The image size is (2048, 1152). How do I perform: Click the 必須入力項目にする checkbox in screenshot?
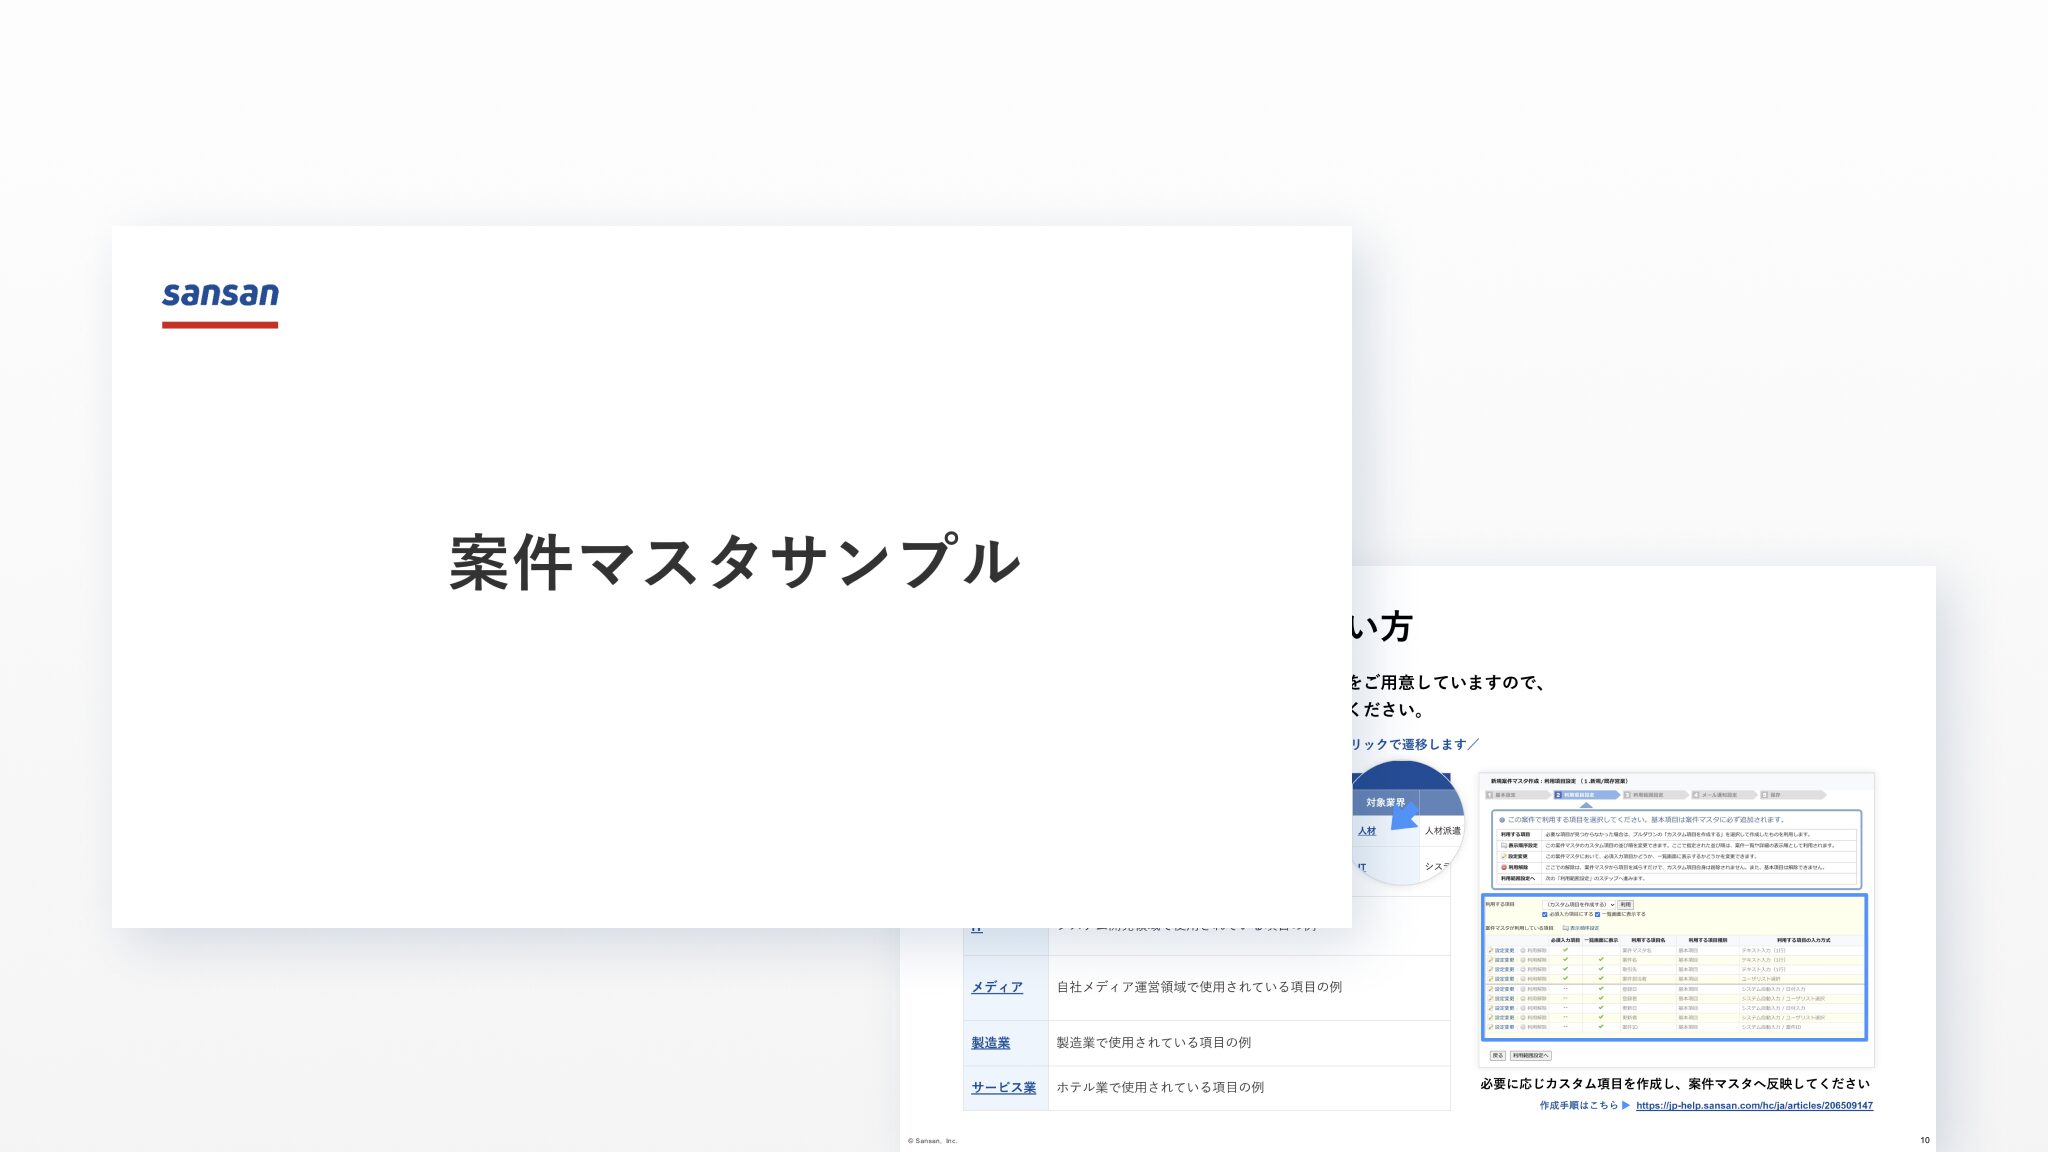[1544, 914]
